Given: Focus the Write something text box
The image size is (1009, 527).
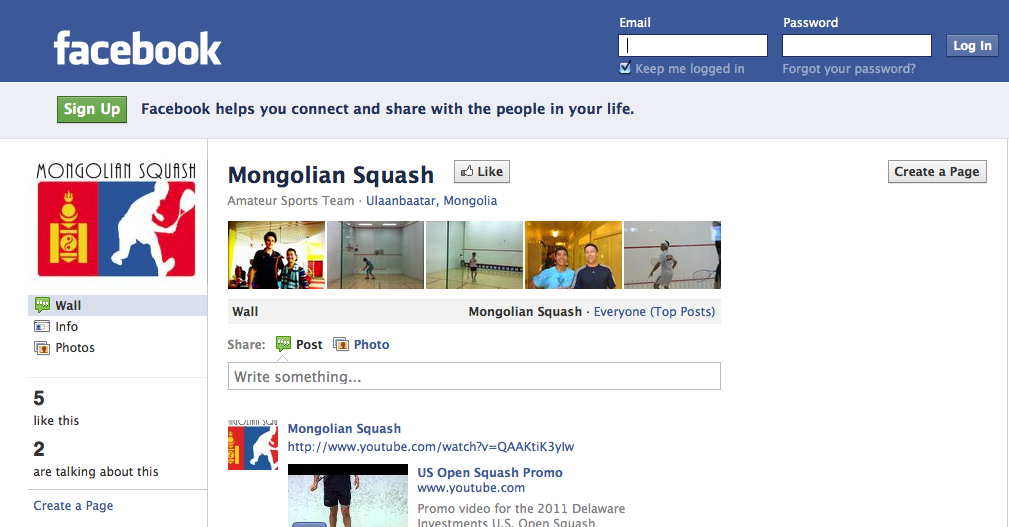Looking at the screenshot, I should pos(474,376).
